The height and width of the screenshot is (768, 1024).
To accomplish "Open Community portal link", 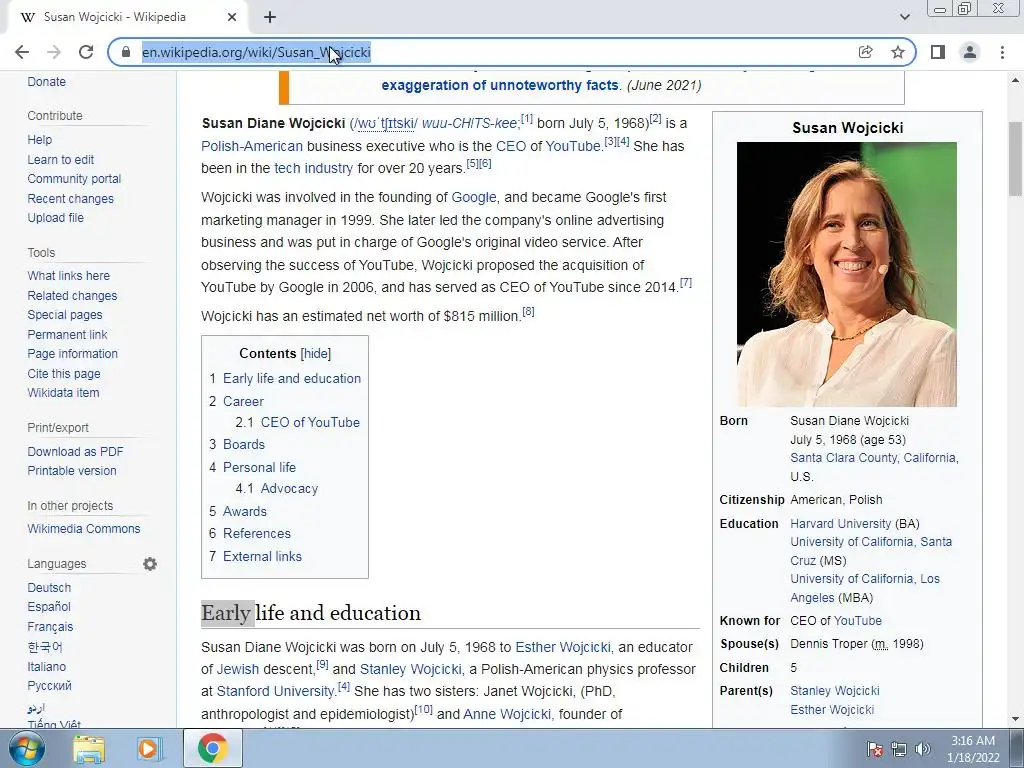I will pyautogui.click(x=74, y=179).
